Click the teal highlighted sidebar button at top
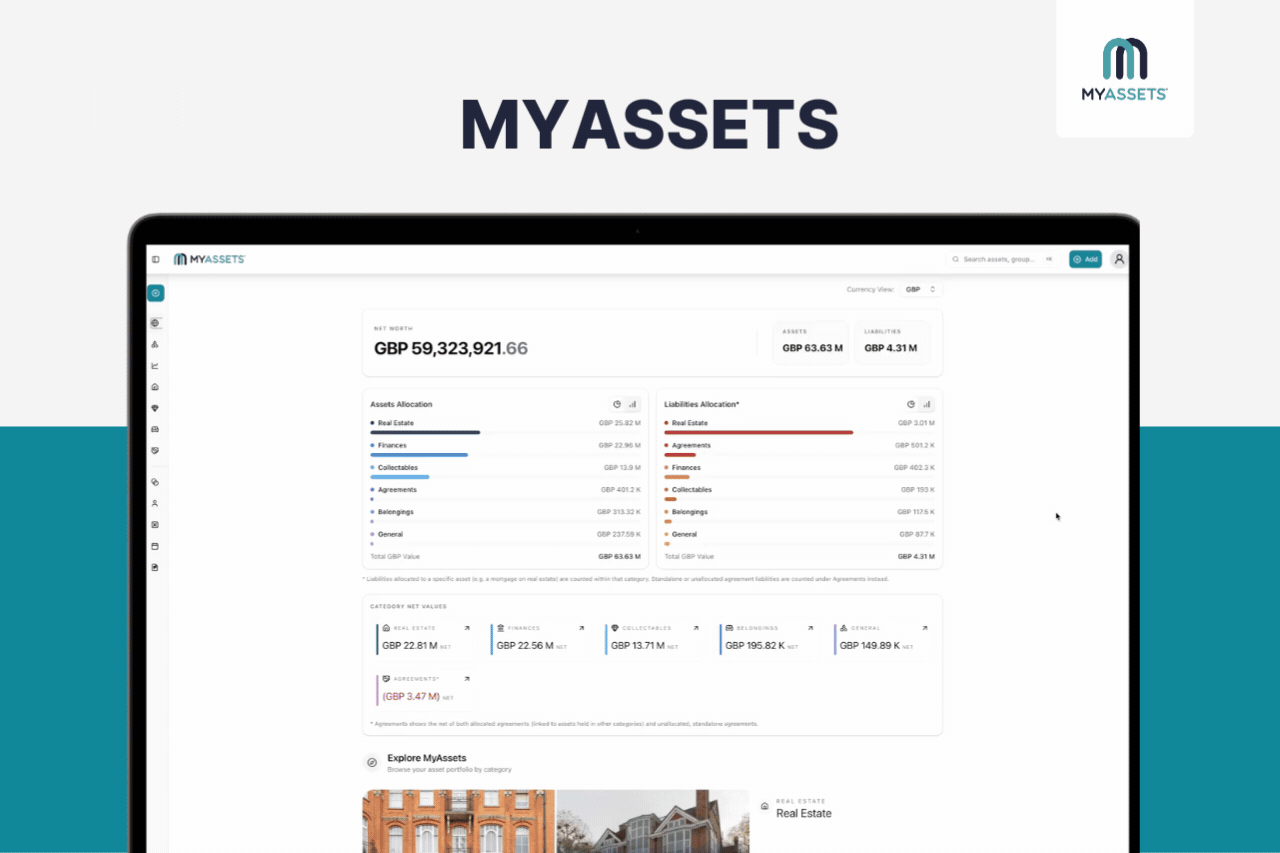The image size is (1280, 853). pos(155,293)
